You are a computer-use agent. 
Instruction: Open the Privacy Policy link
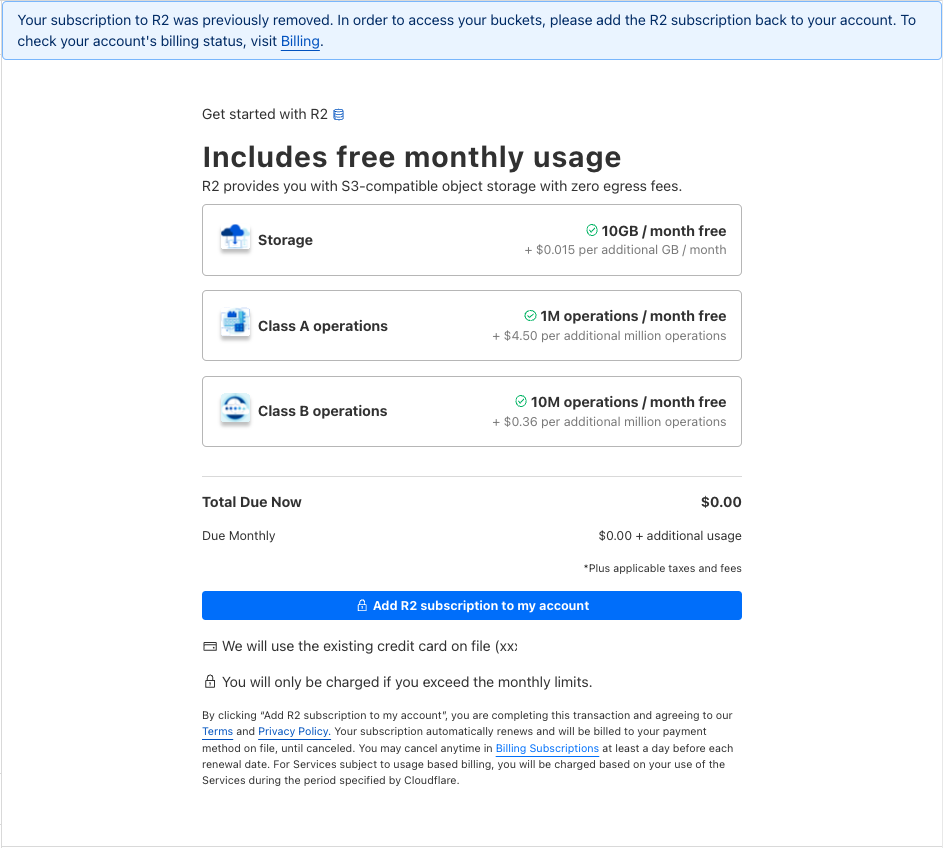[293, 732]
